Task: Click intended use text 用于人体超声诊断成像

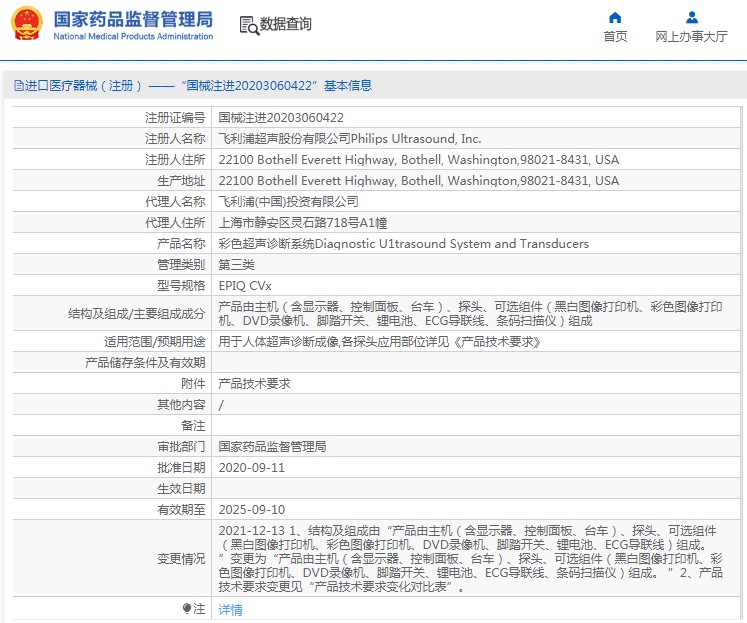Action: (x=379, y=342)
